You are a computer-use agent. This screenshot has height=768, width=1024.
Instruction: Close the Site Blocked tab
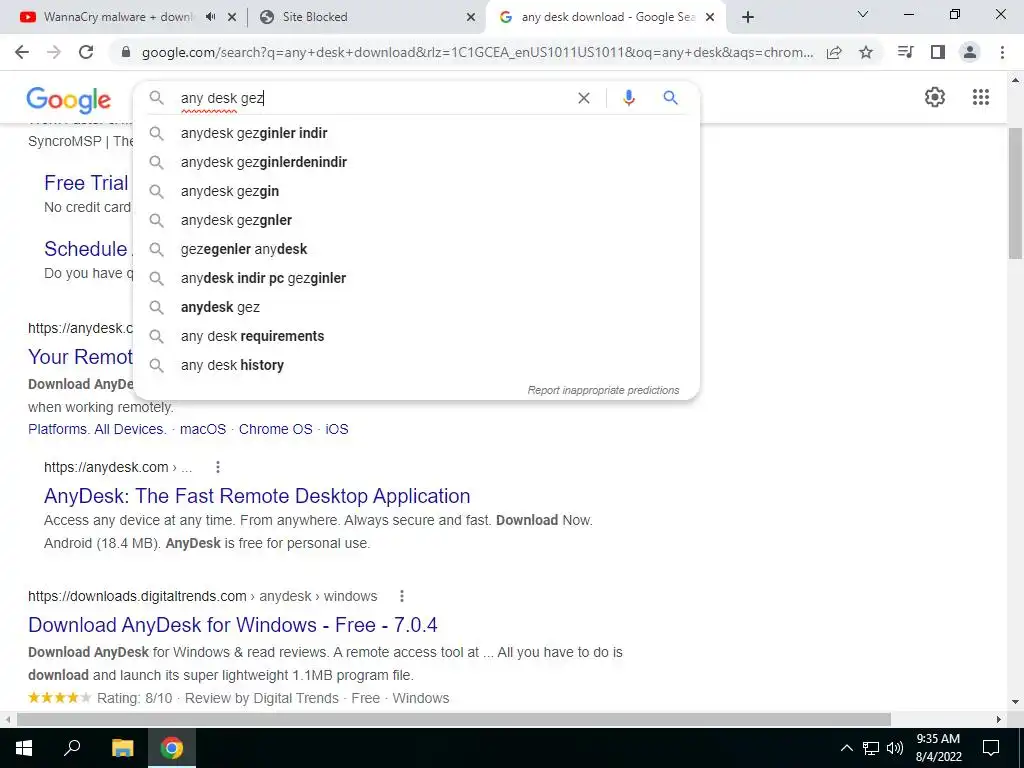[x=471, y=18]
